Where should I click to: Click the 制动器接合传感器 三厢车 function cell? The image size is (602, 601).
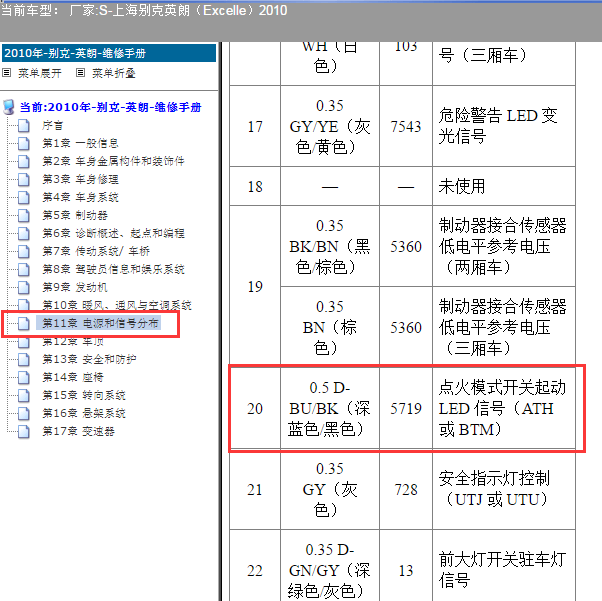click(504, 327)
